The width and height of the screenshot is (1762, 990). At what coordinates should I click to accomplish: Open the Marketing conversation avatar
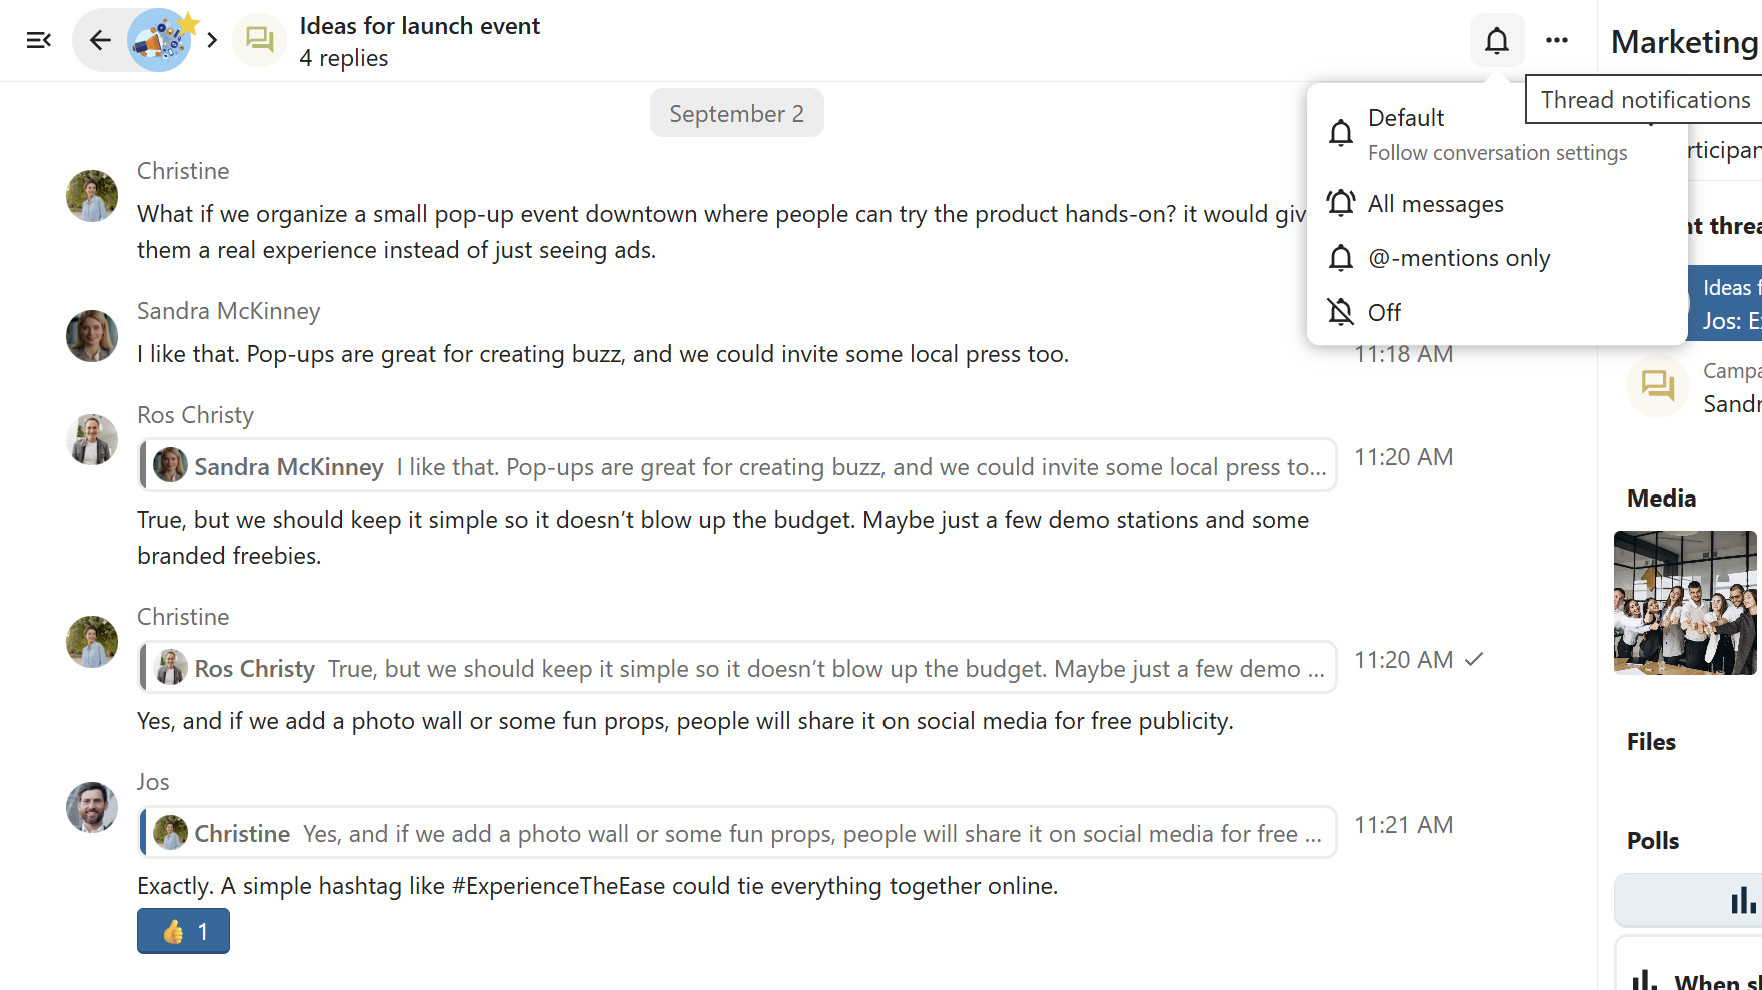[x=160, y=40]
